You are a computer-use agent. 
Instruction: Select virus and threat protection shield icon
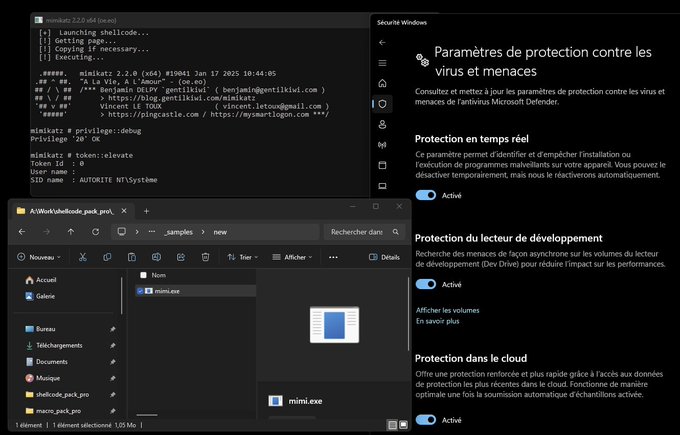click(x=382, y=104)
